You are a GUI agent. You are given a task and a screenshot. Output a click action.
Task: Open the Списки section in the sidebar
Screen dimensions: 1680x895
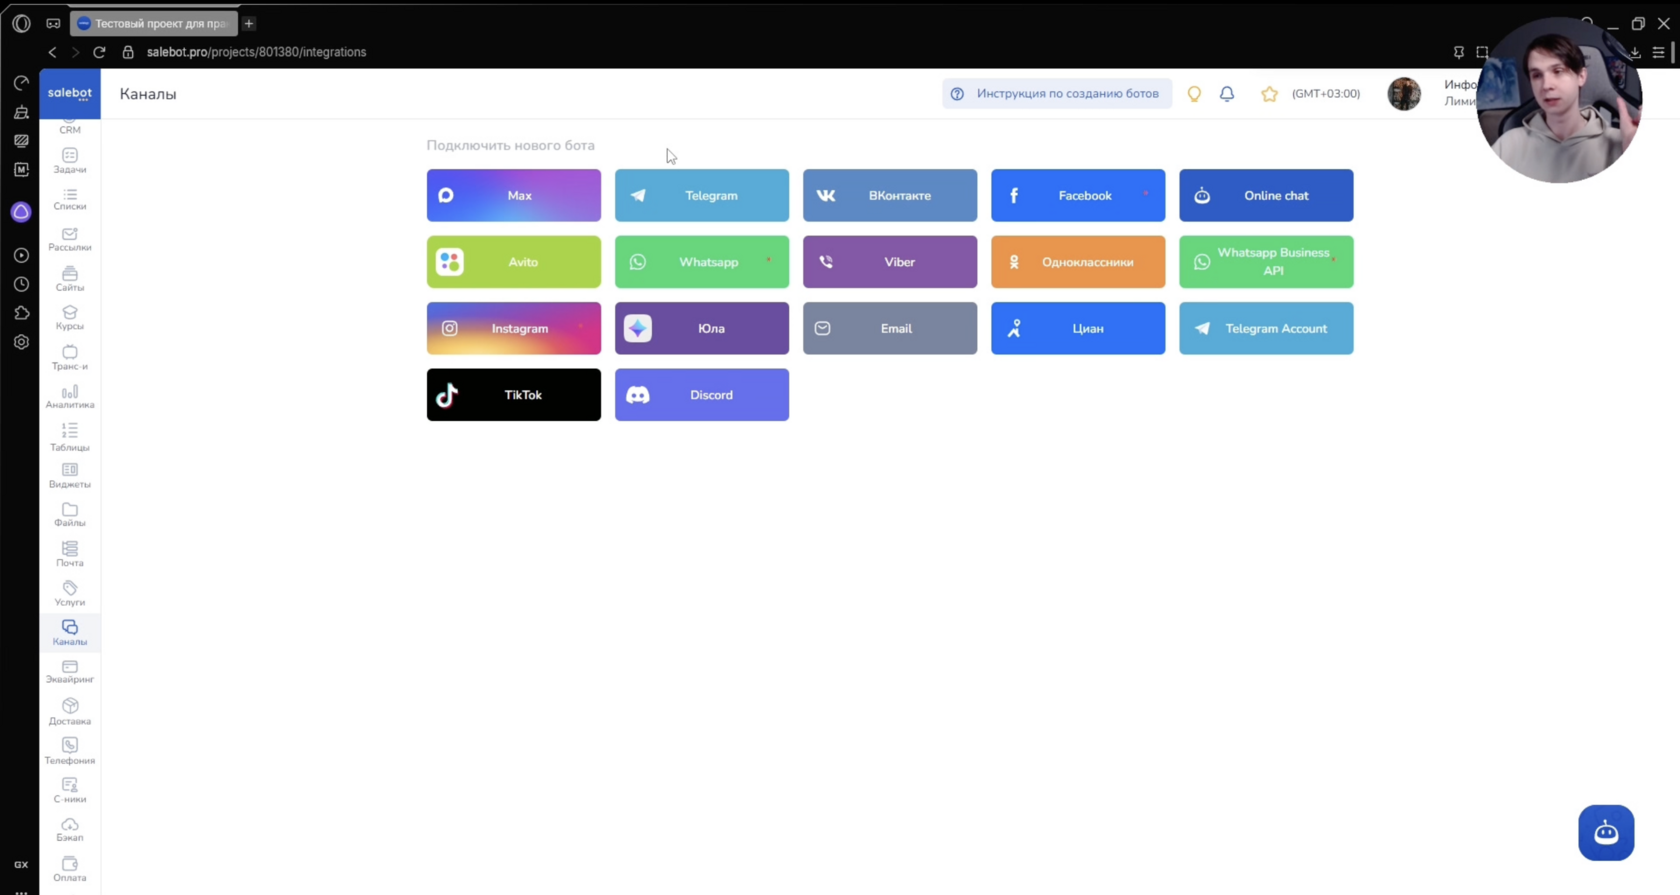(x=70, y=200)
